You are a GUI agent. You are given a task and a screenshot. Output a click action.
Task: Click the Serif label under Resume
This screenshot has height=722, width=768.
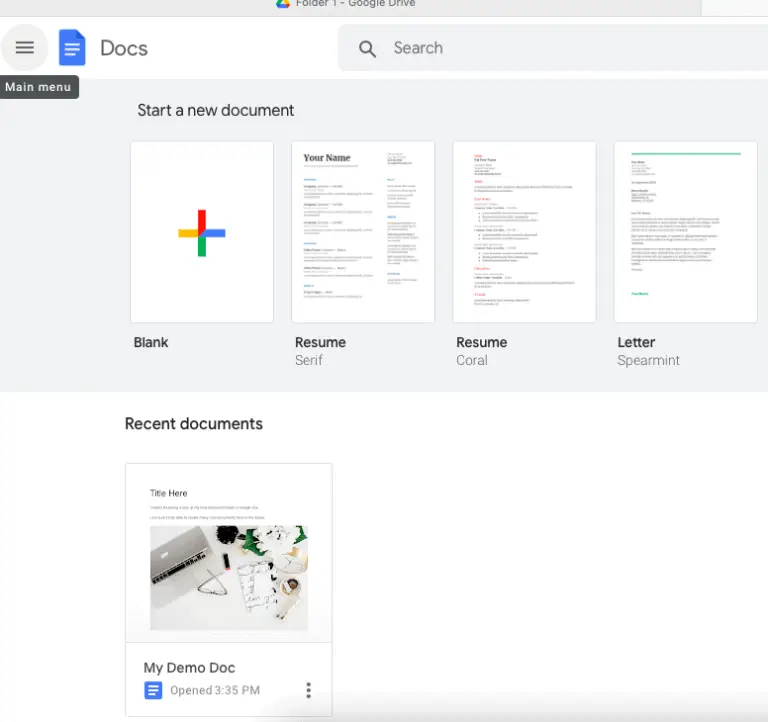point(309,360)
